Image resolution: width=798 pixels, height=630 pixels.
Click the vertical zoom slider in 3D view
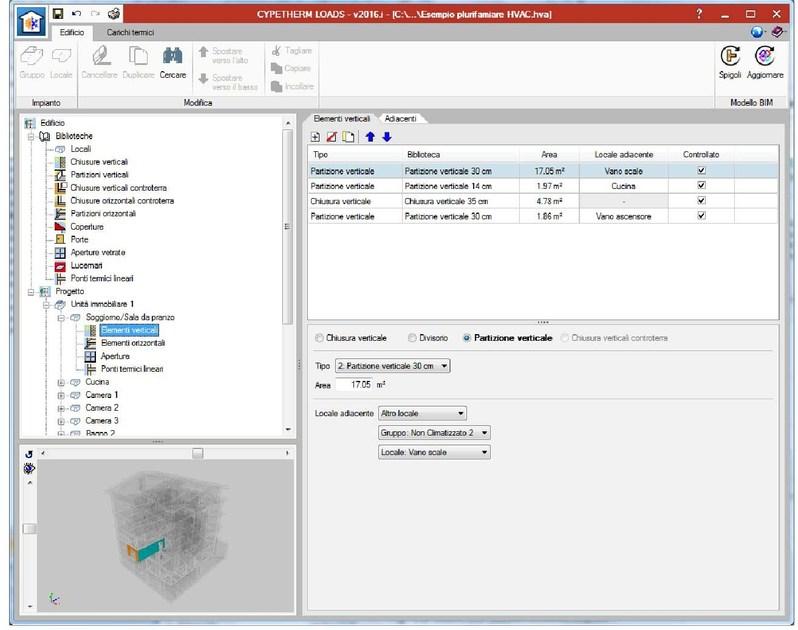tap(30, 528)
